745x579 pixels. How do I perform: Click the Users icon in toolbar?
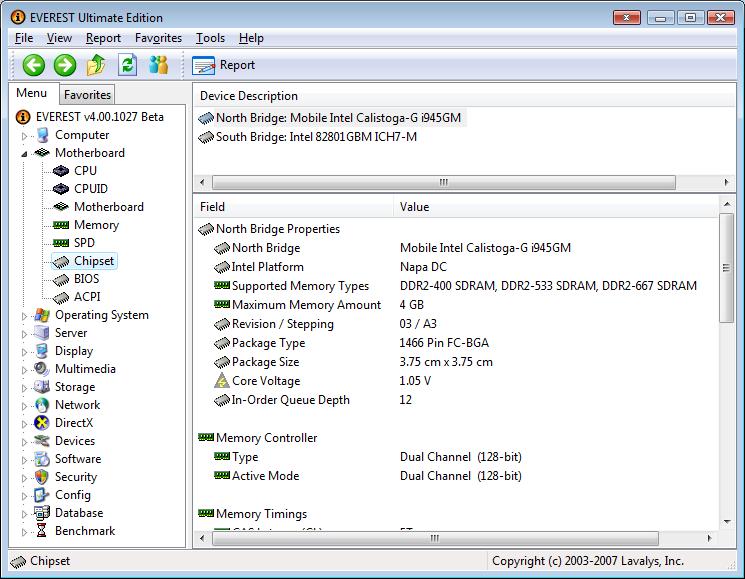click(158, 65)
